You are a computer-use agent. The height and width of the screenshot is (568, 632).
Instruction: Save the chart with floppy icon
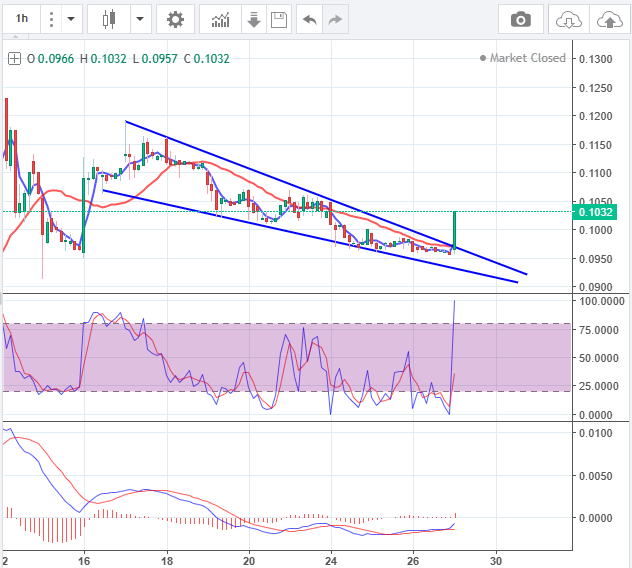[x=279, y=19]
